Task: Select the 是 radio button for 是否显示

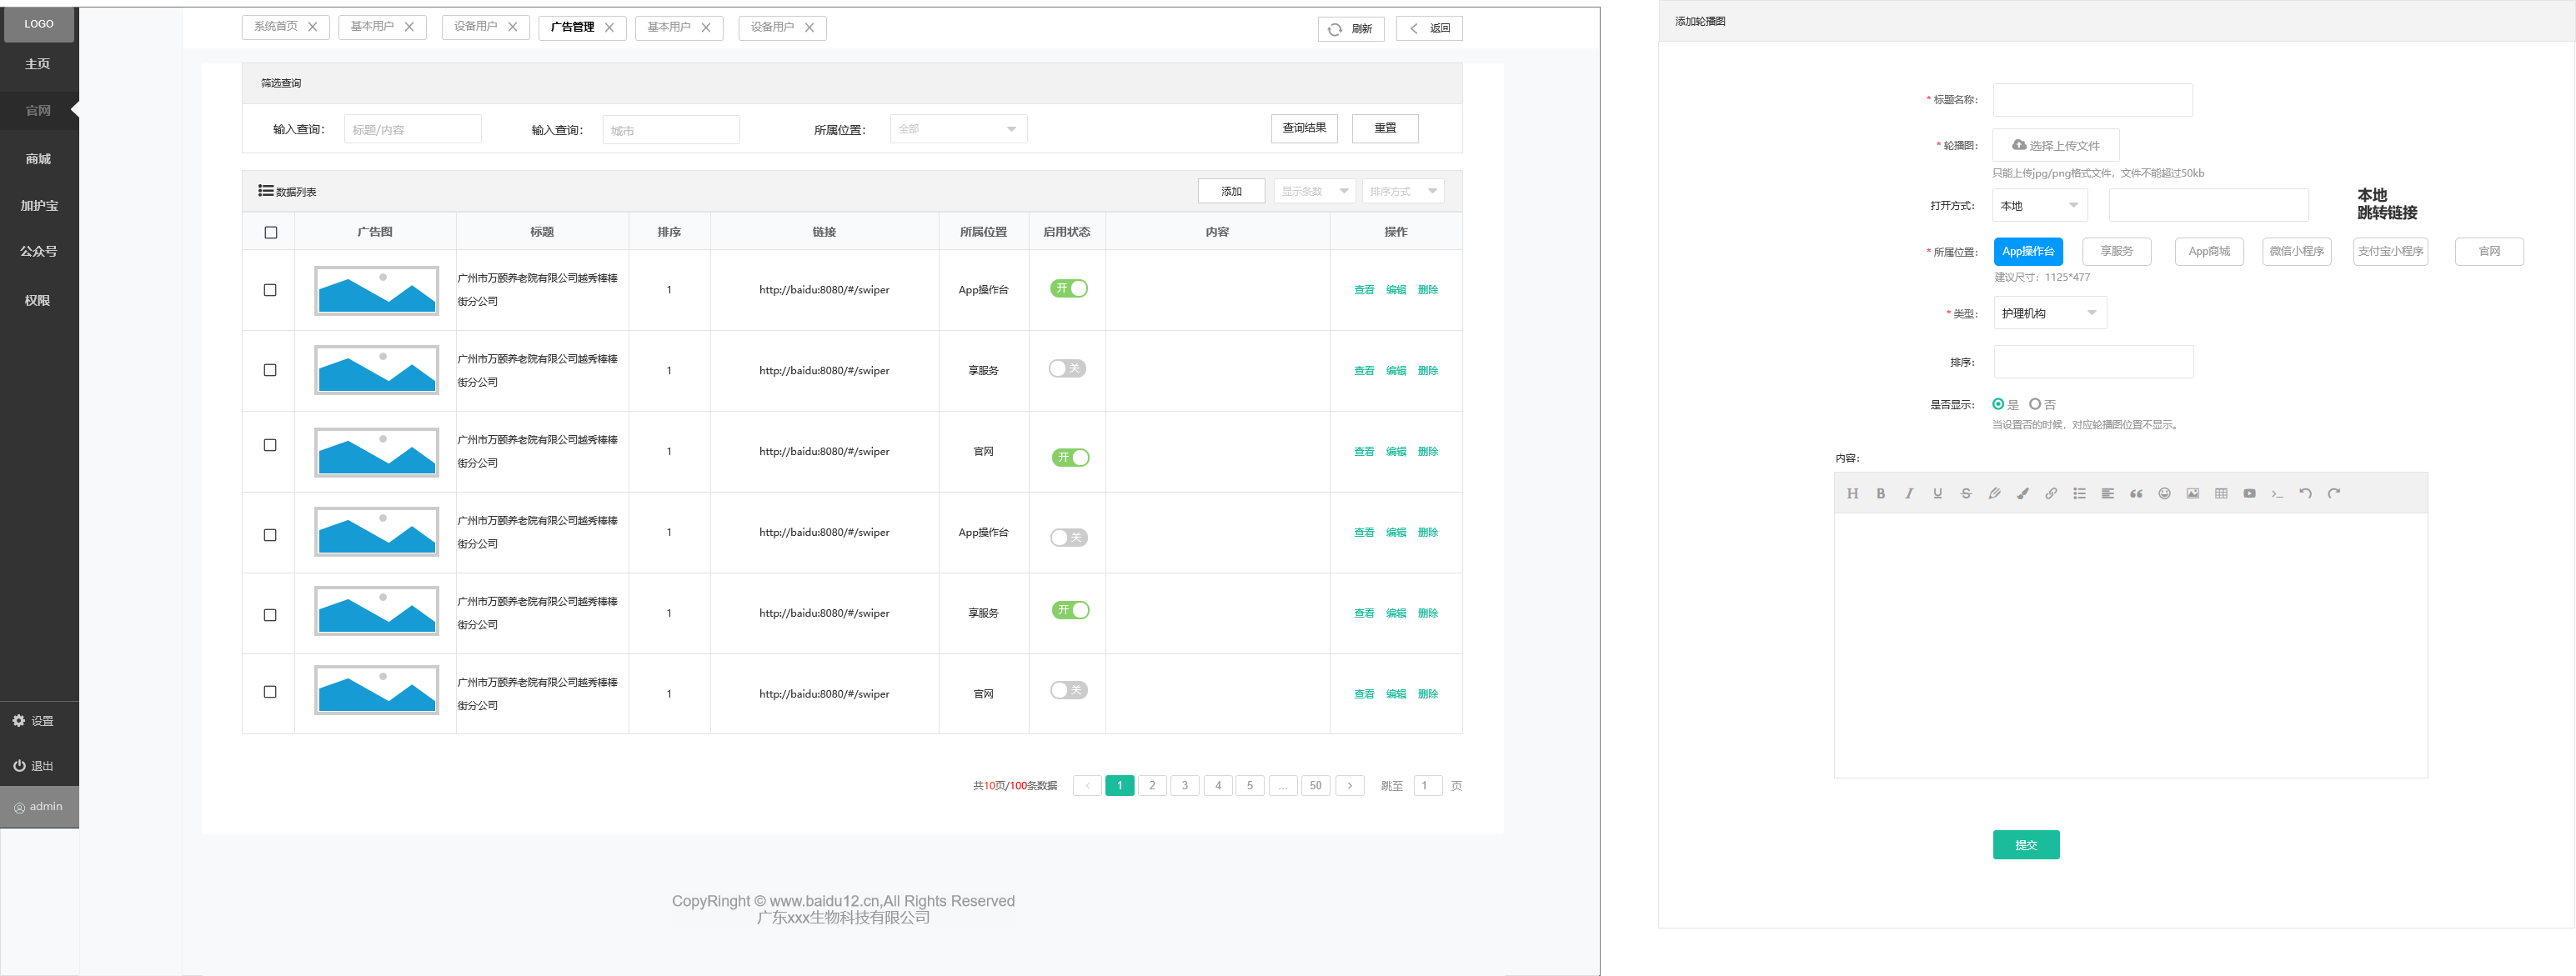Action: (x=1998, y=404)
